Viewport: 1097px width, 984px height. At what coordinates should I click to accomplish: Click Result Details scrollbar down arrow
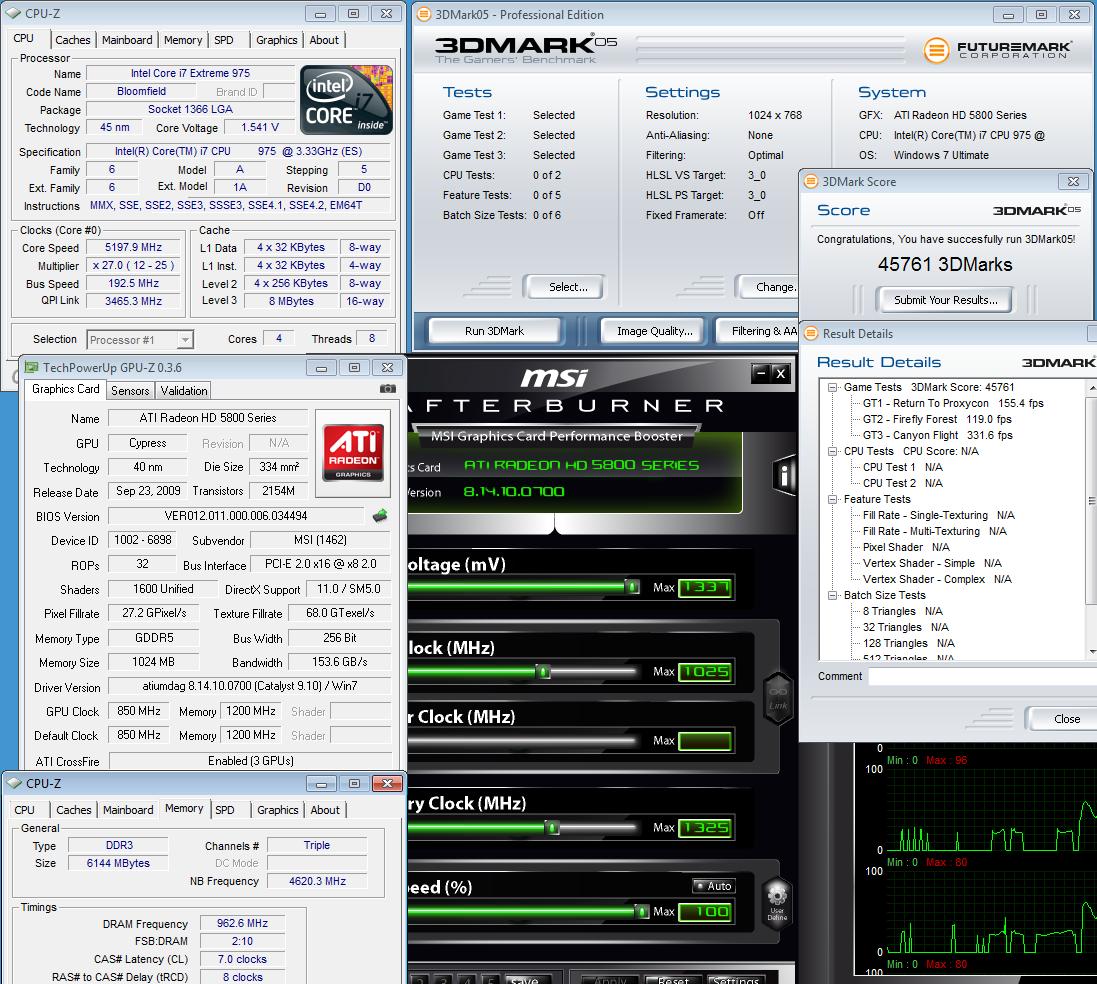point(1092,652)
